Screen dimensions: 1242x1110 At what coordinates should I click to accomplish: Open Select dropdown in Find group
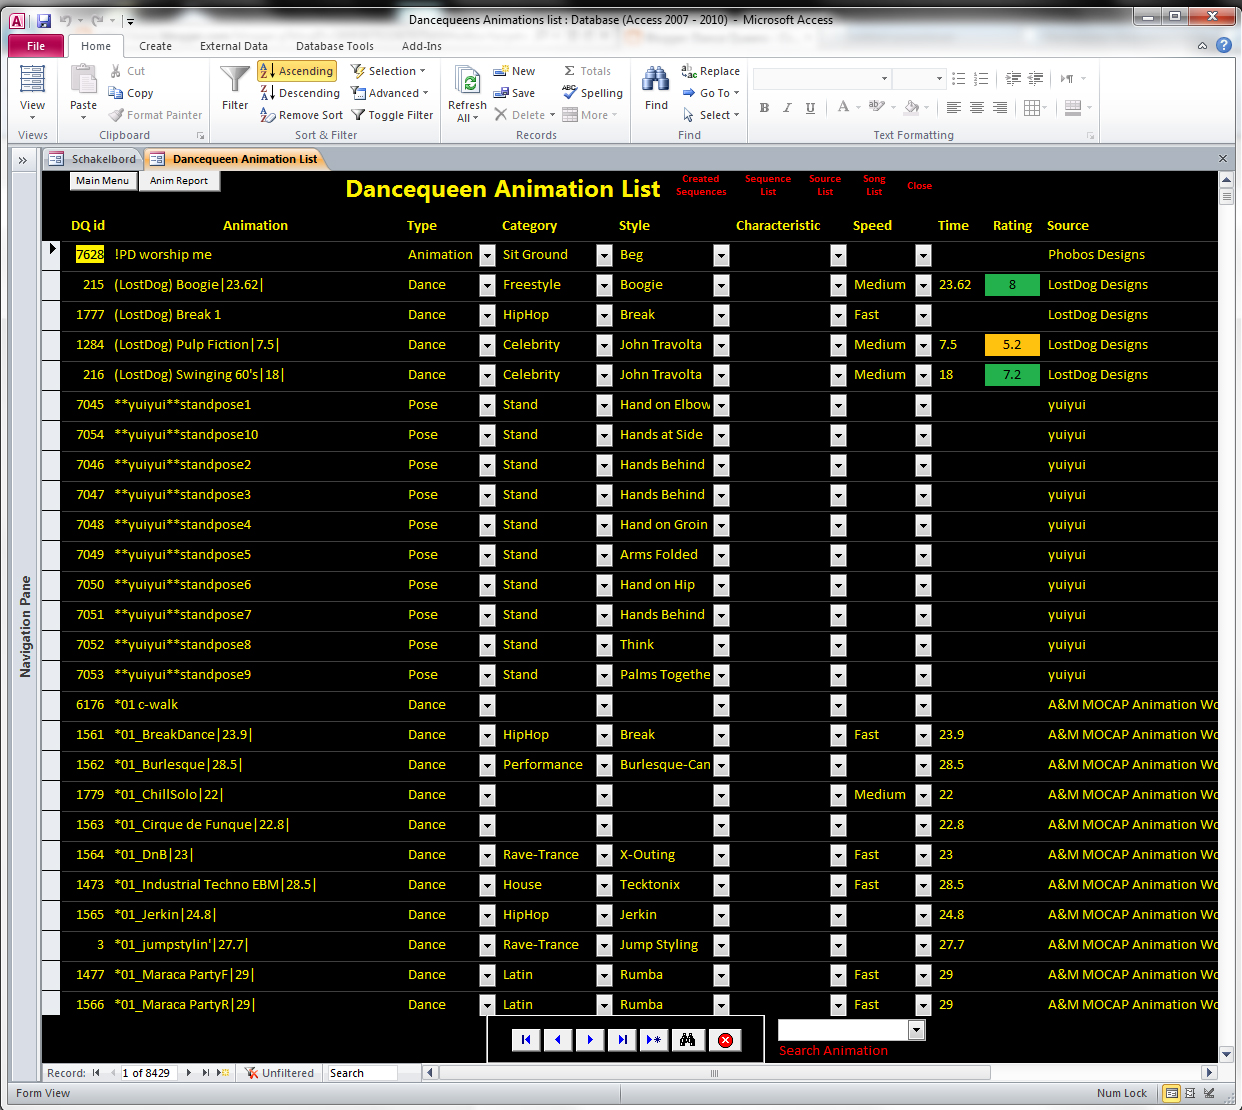click(712, 115)
